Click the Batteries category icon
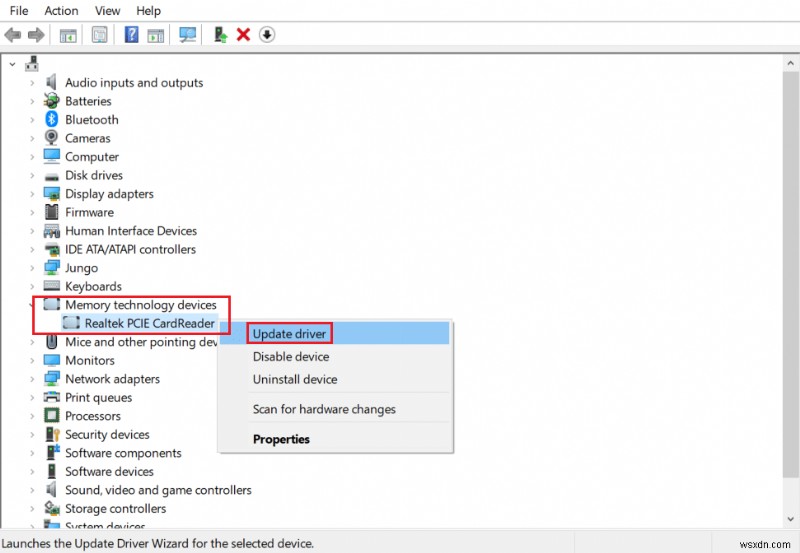 51,100
